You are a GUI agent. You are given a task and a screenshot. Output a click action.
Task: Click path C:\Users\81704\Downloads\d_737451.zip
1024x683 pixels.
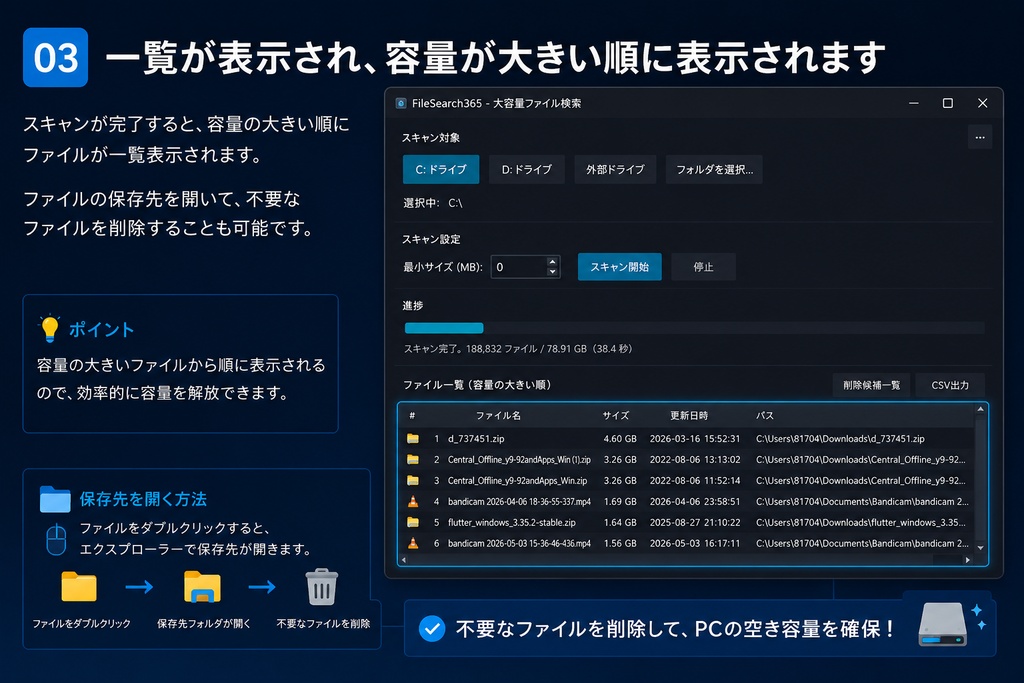(x=840, y=439)
